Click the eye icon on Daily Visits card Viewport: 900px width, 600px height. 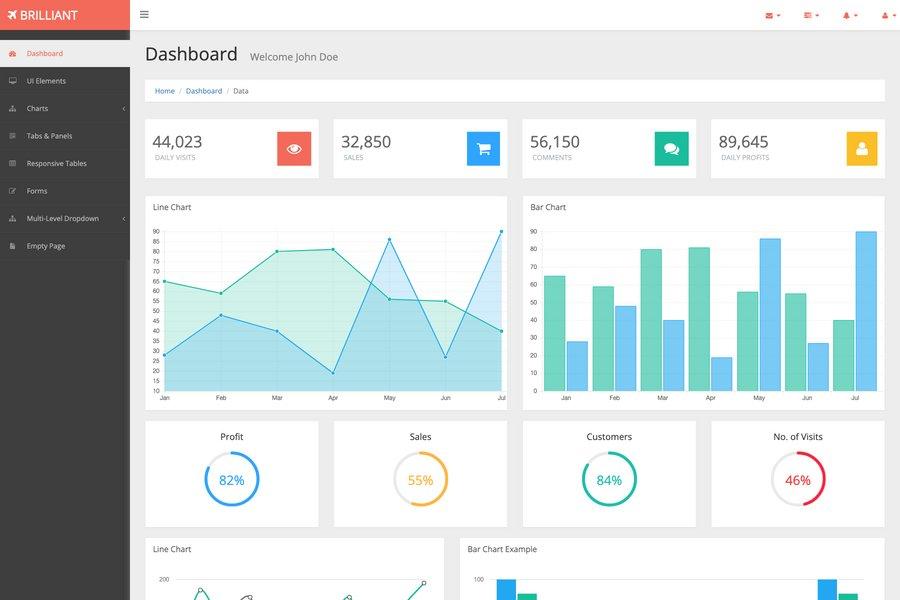point(295,147)
